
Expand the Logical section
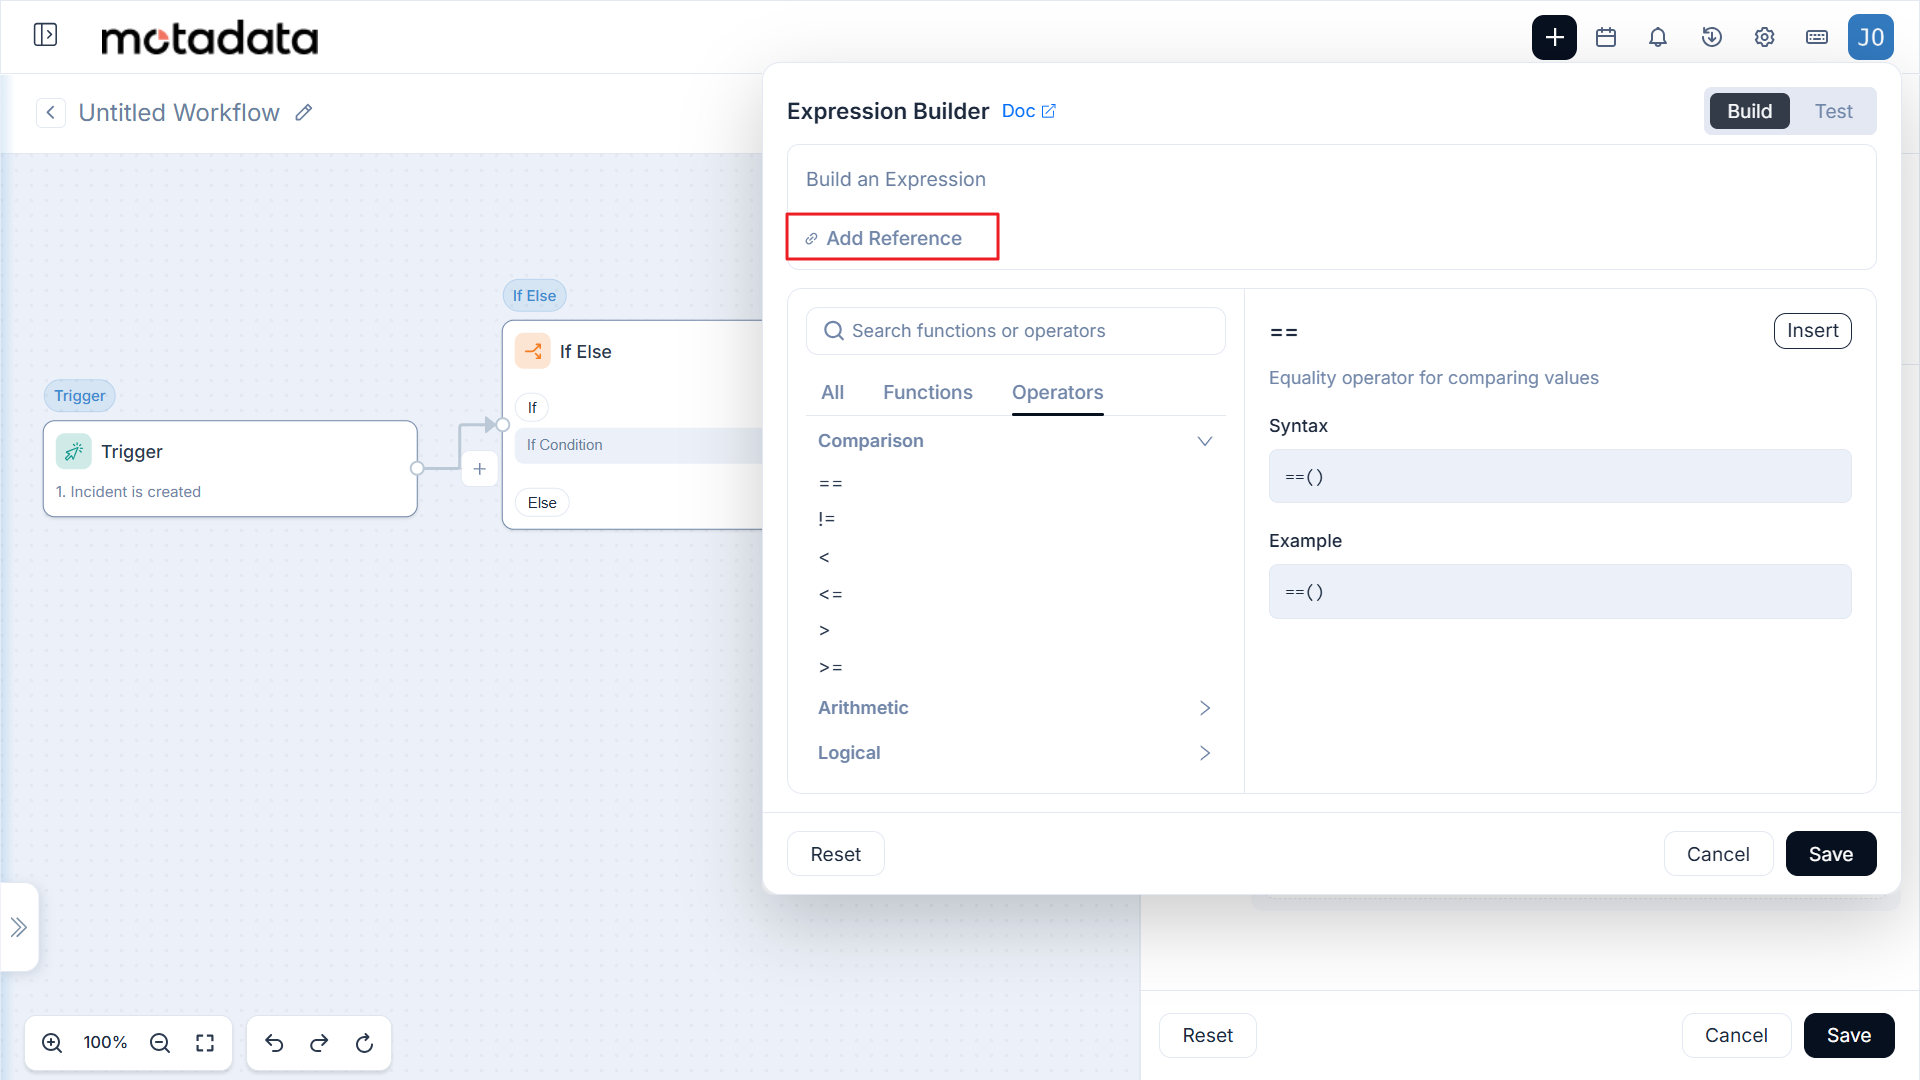pos(1015,753)
